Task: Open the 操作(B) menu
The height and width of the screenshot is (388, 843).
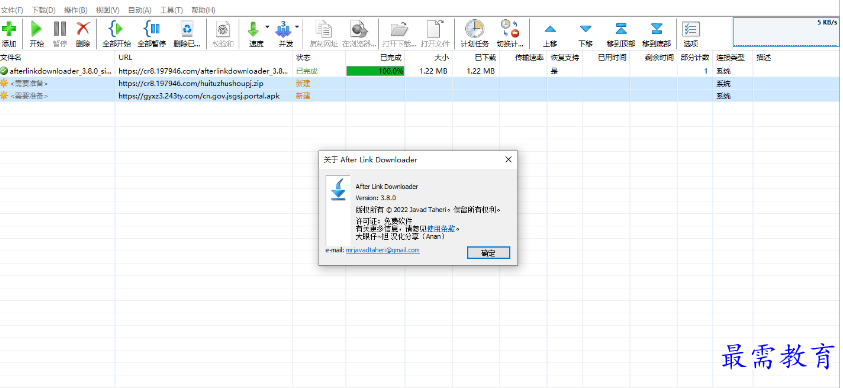Action: point(75,10)
